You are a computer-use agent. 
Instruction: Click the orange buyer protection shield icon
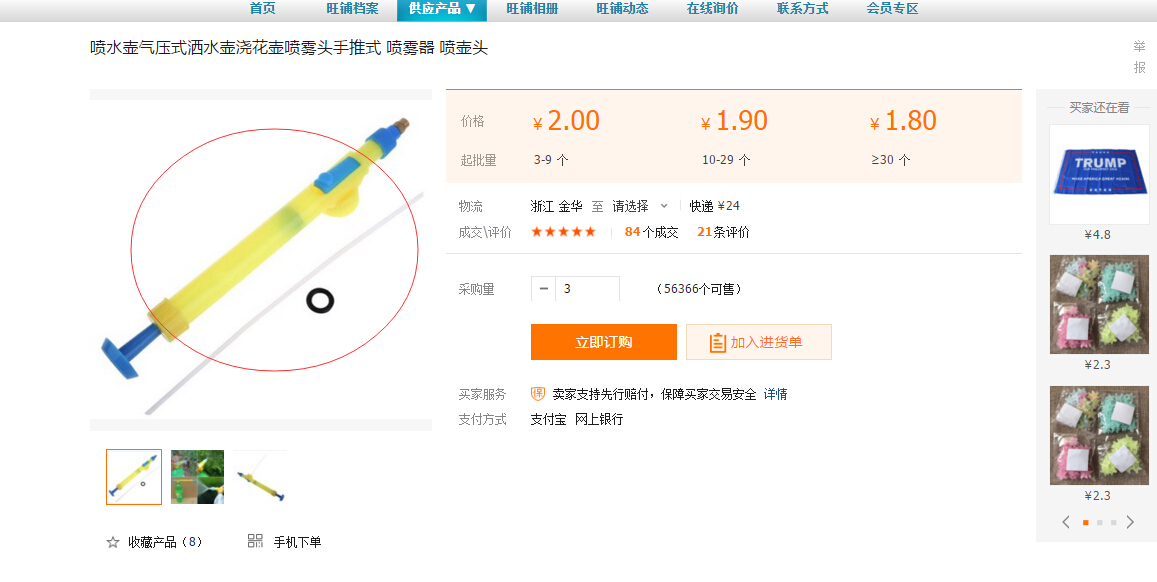click(538, 394)
